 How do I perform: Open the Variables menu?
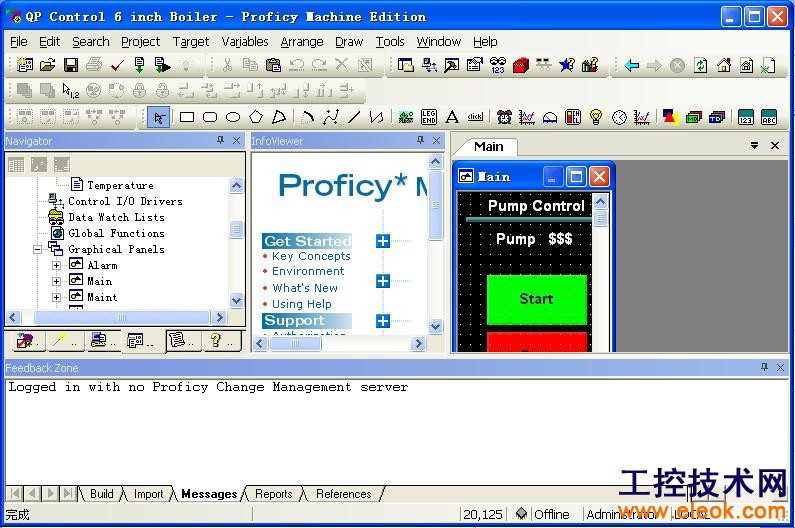coord(245,42)
